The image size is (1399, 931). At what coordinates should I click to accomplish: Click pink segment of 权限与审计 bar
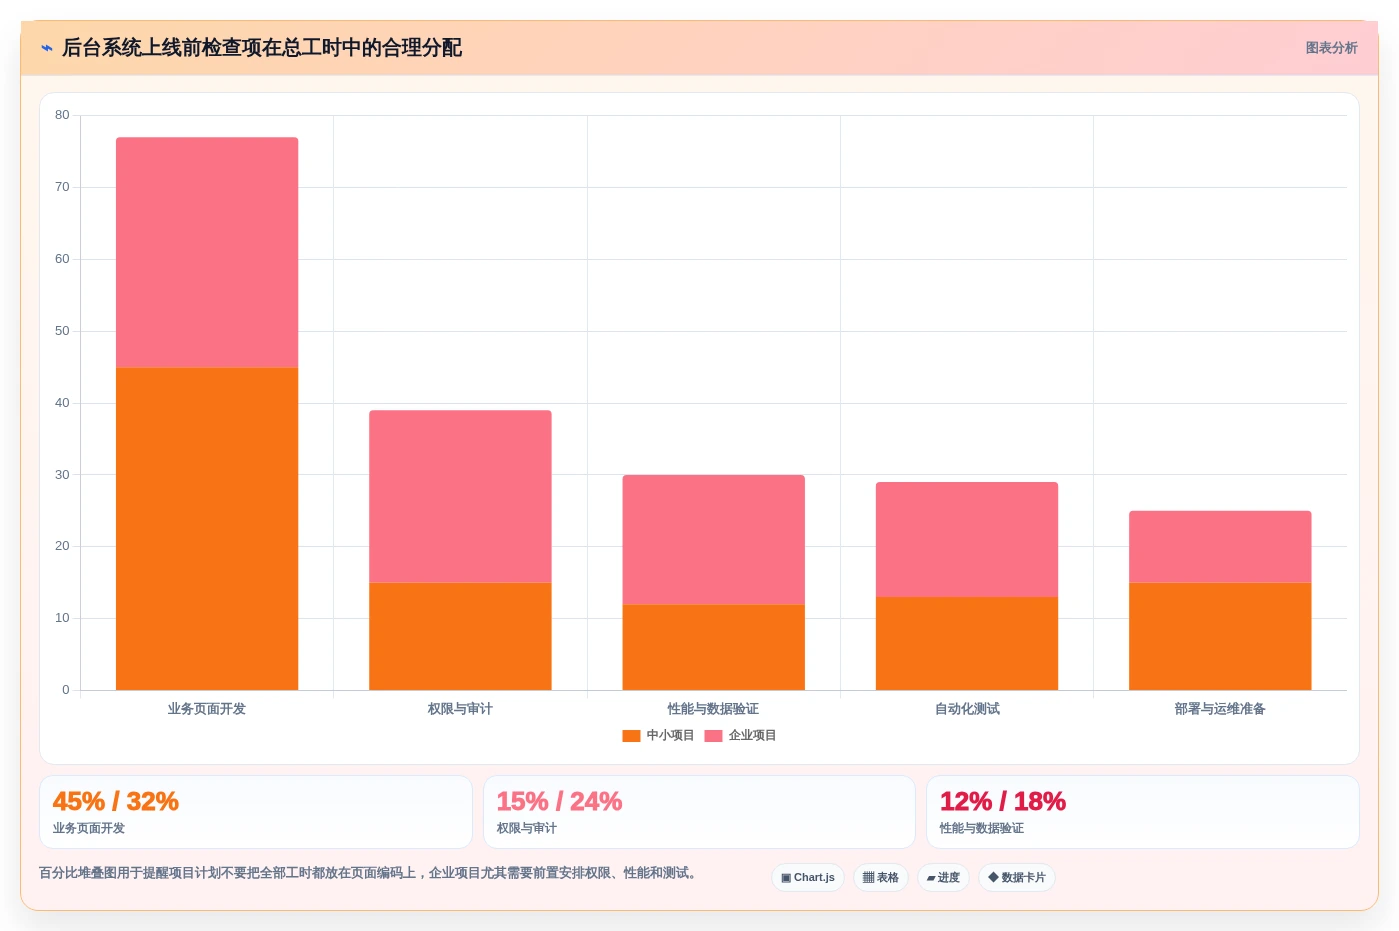[460, 496]
